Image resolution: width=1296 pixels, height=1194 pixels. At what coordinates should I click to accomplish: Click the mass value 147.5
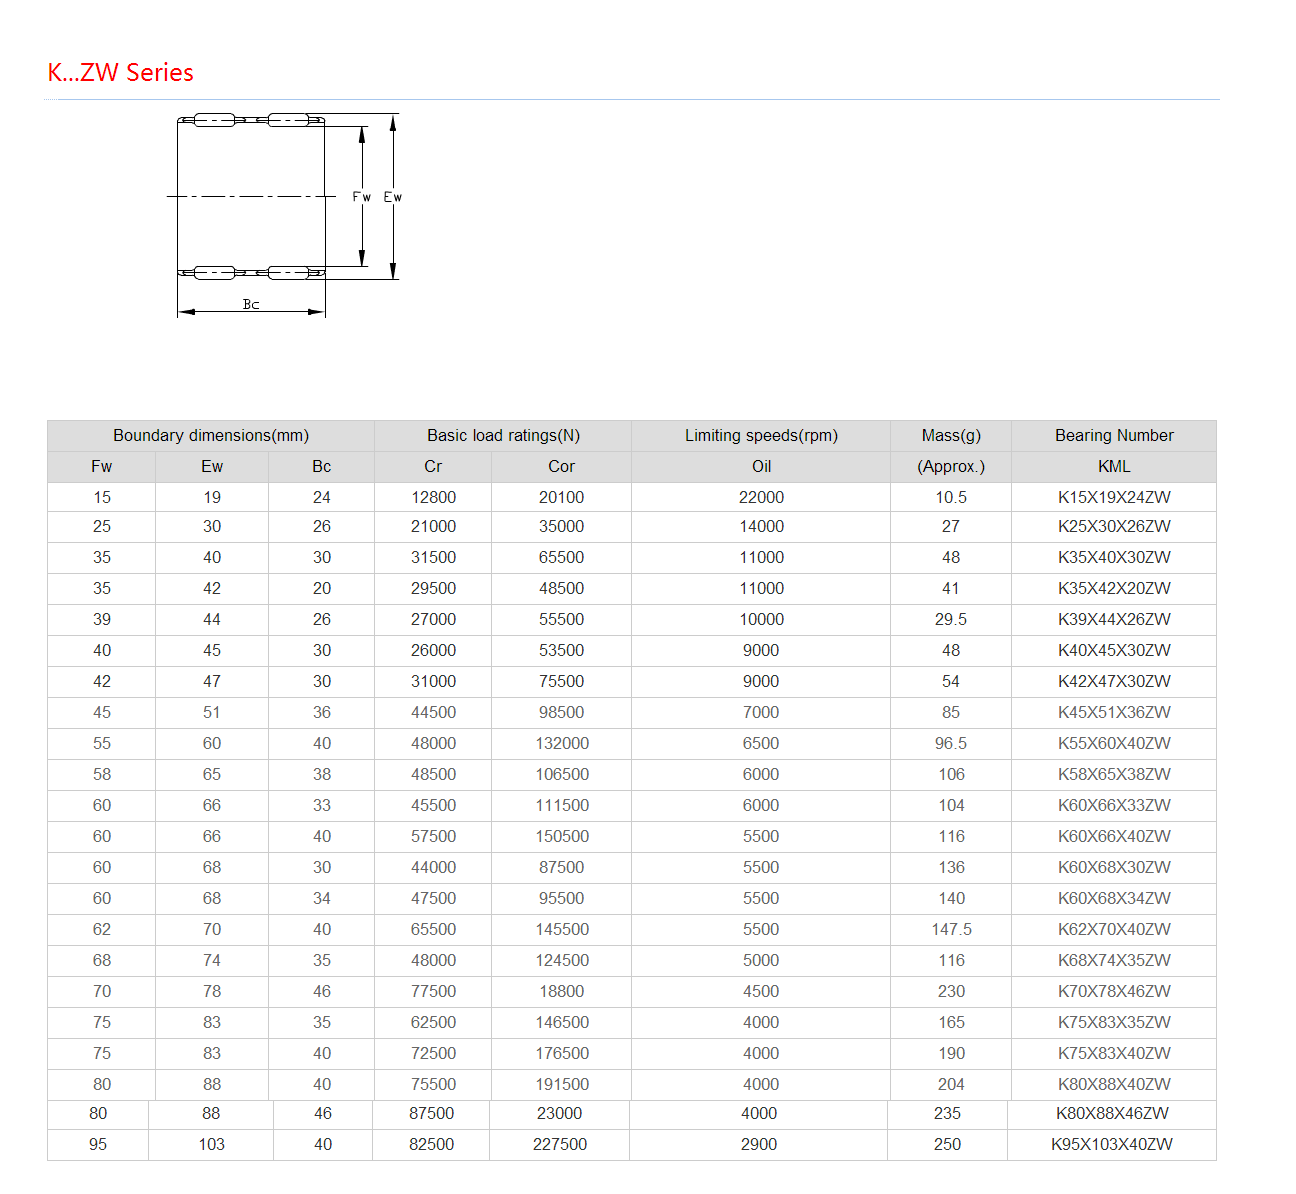click(952, 929)
